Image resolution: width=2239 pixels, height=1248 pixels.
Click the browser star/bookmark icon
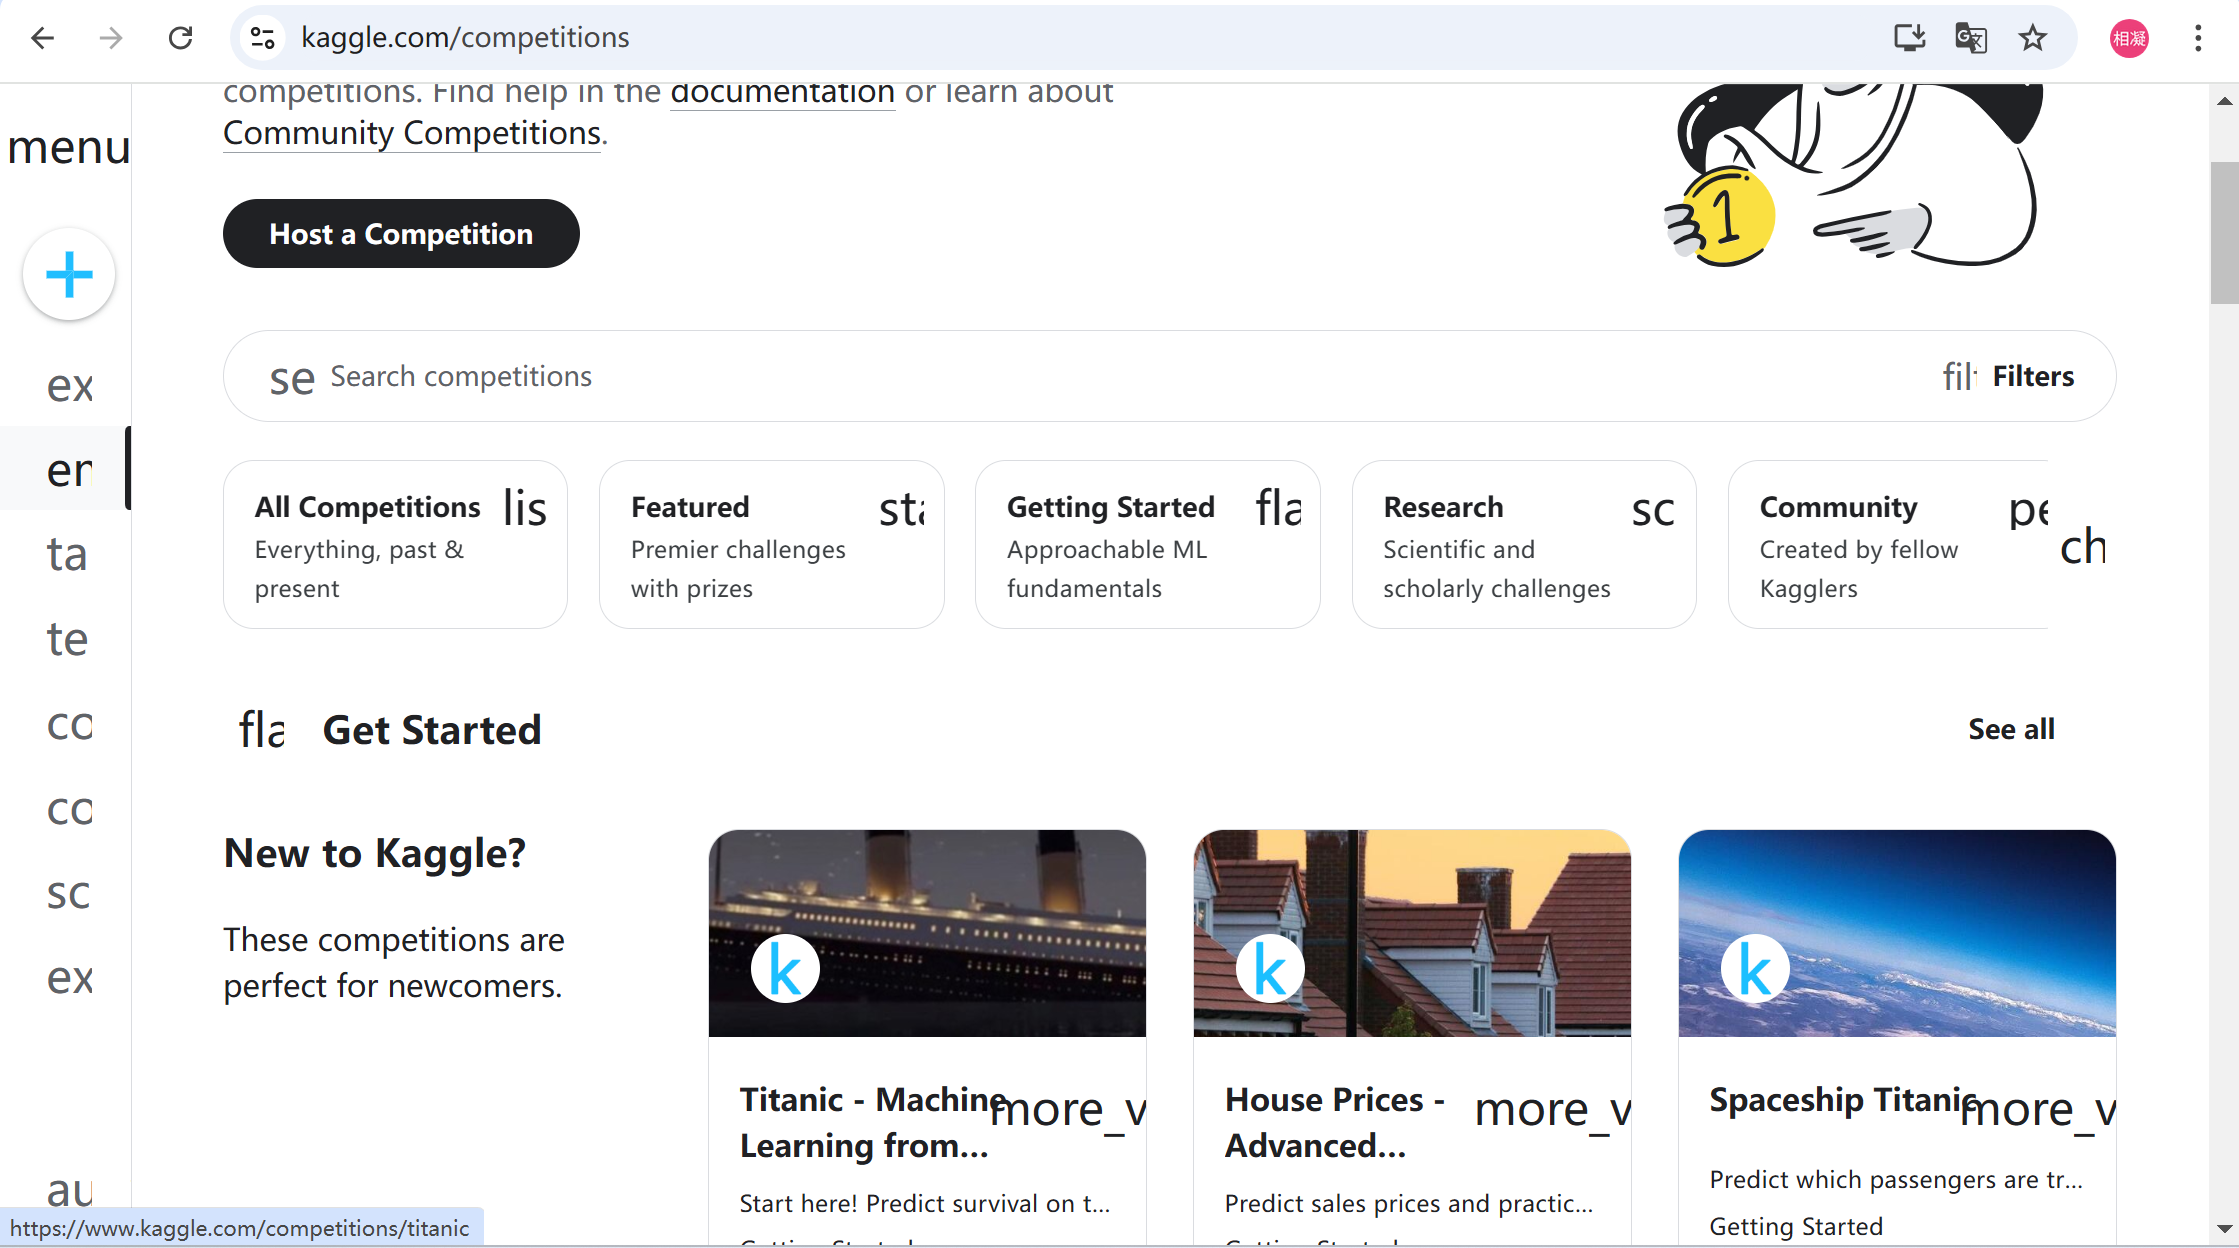[2033, 37]
